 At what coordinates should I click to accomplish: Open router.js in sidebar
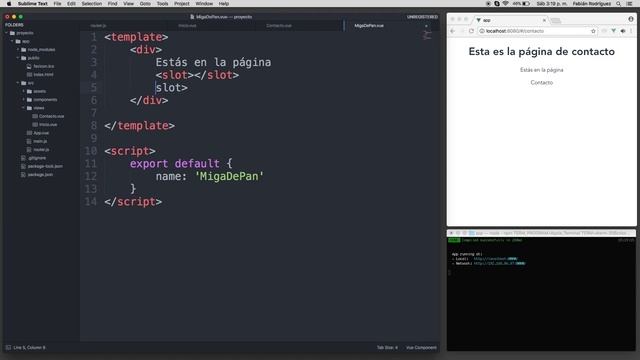click(41, 149)
